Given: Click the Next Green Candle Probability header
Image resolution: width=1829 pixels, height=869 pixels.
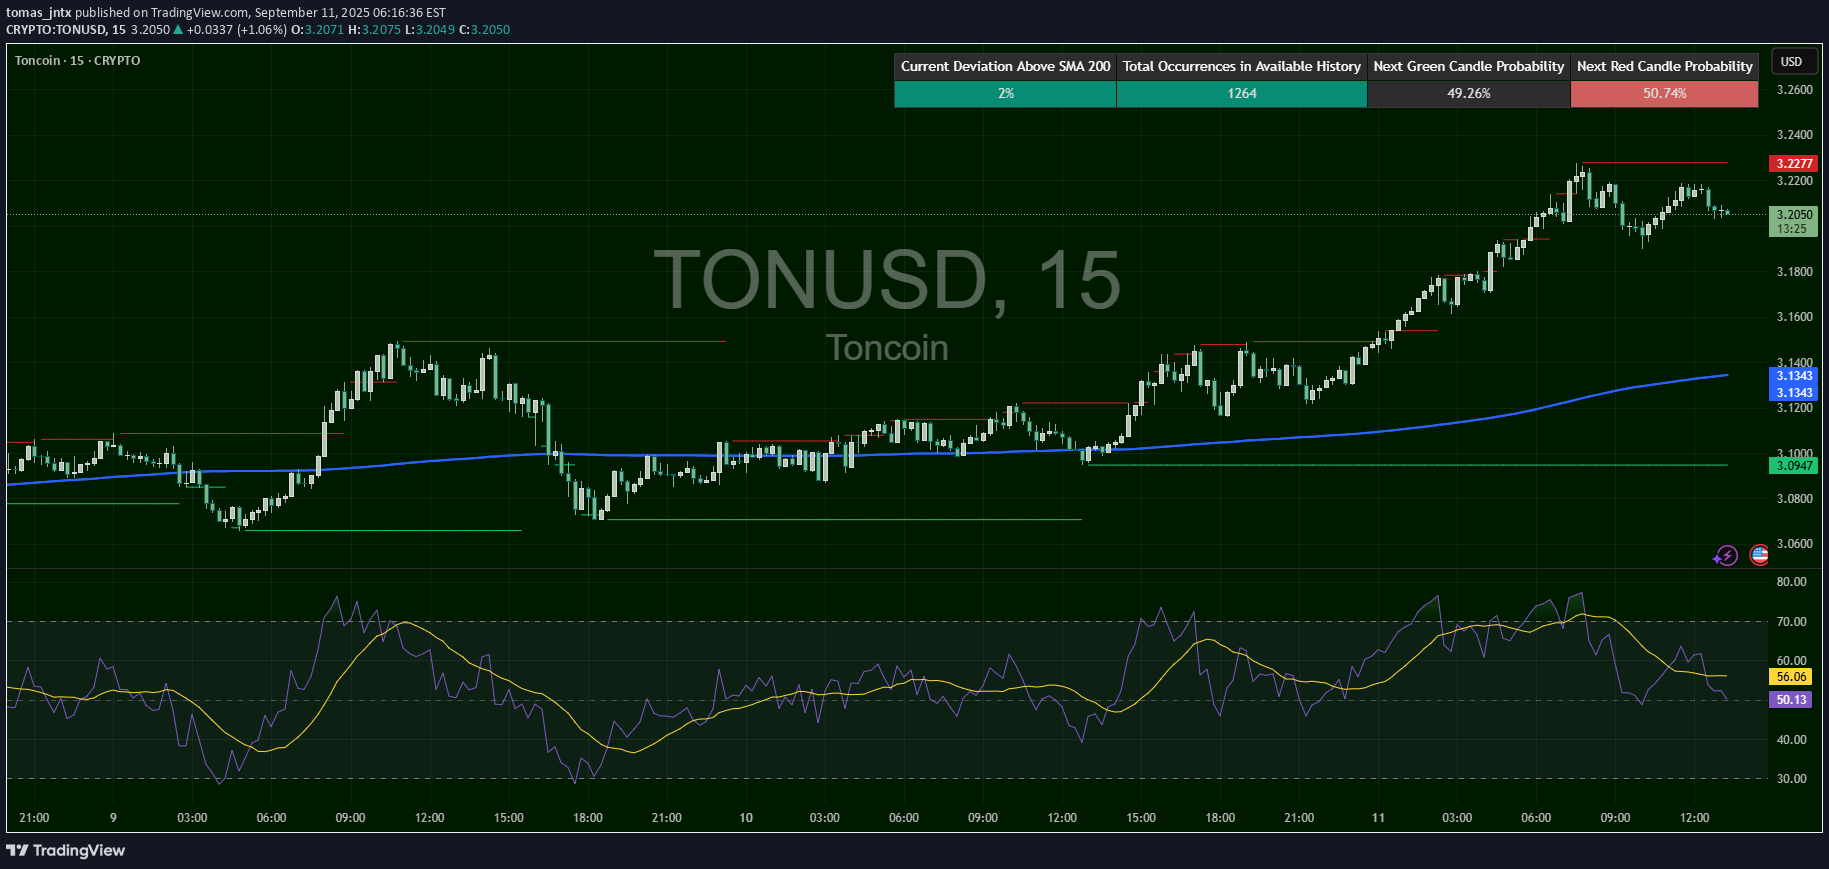Looking at the screenshot, I should tap(1468, 66).
